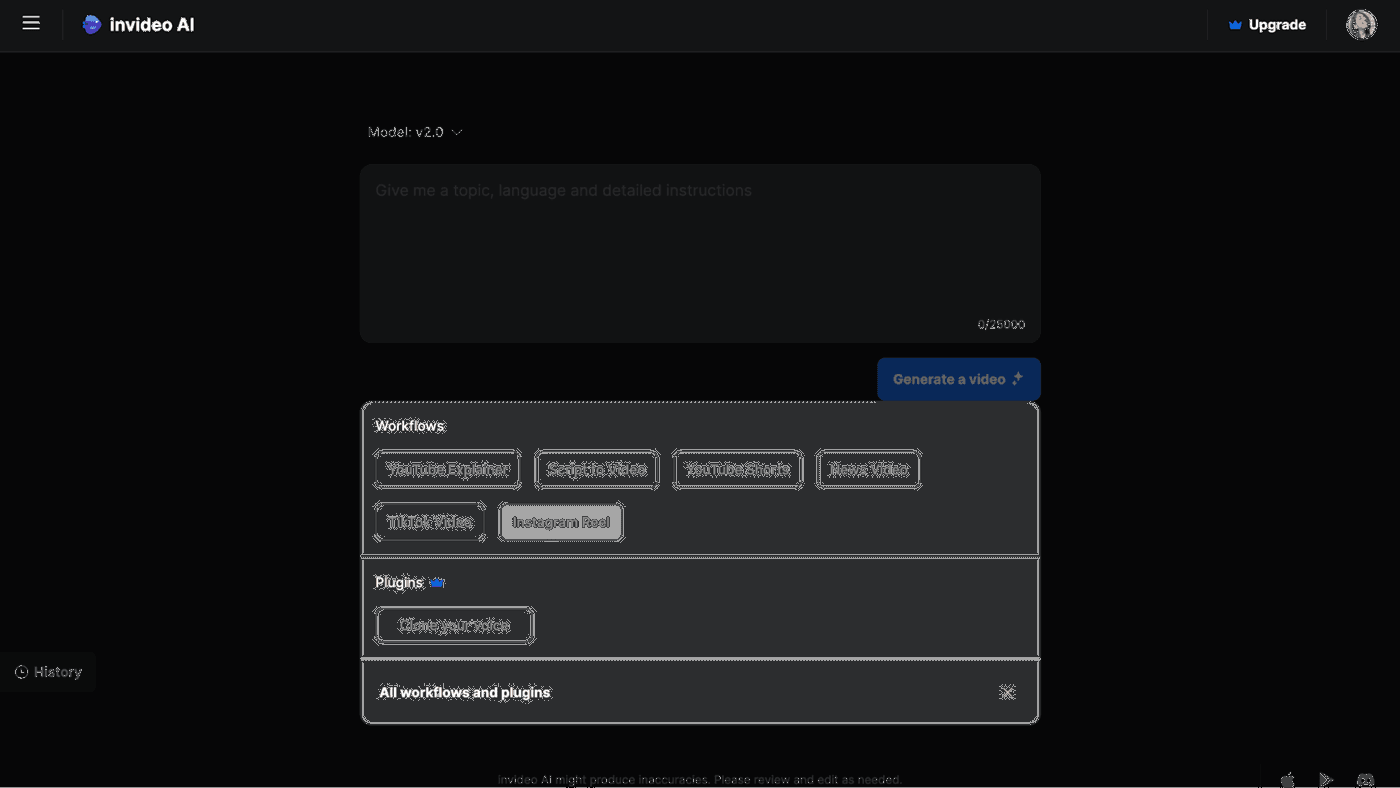Choose the TikTok Video workflow
Viewport: 1400px width, 788px height.
tap(429, 522)
